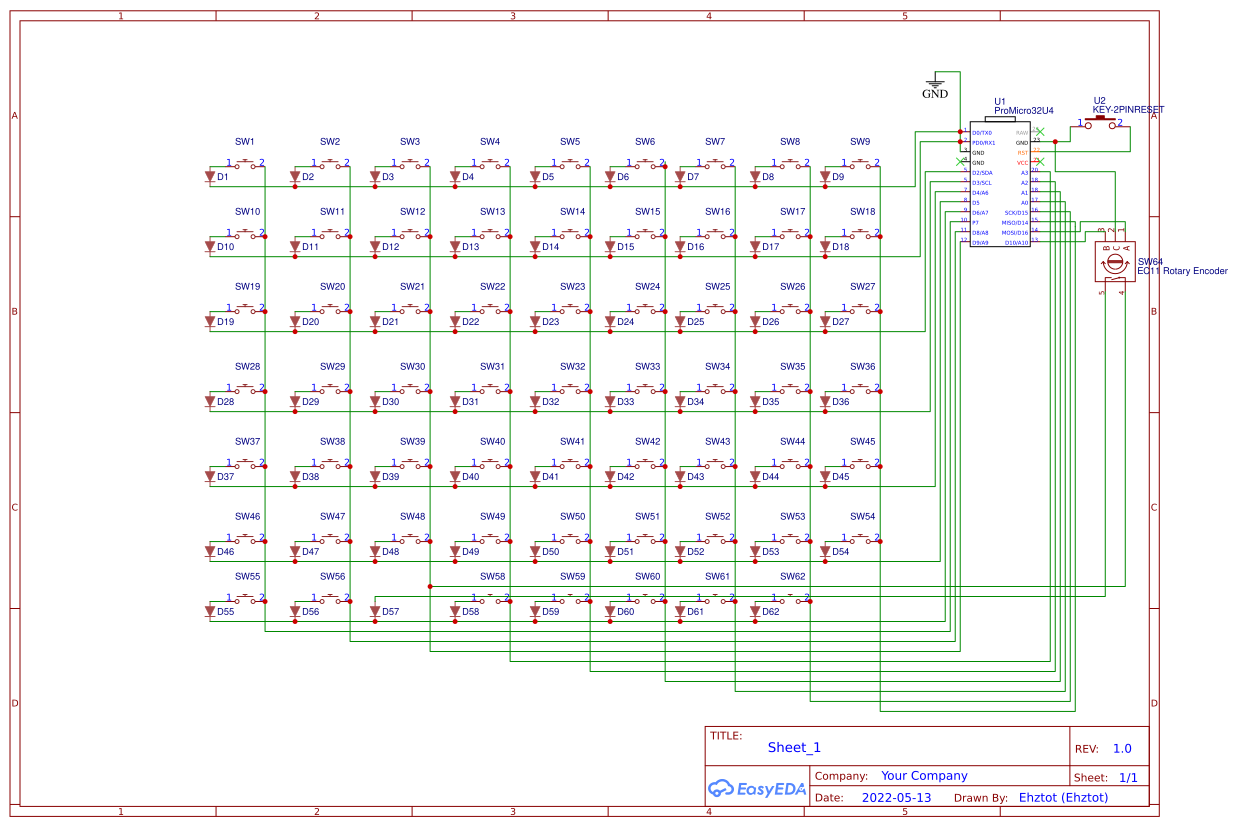The width and height of the screenshot is (1238, 827).
Task: Select diode D10 symbol
Action: click(212, 246)
